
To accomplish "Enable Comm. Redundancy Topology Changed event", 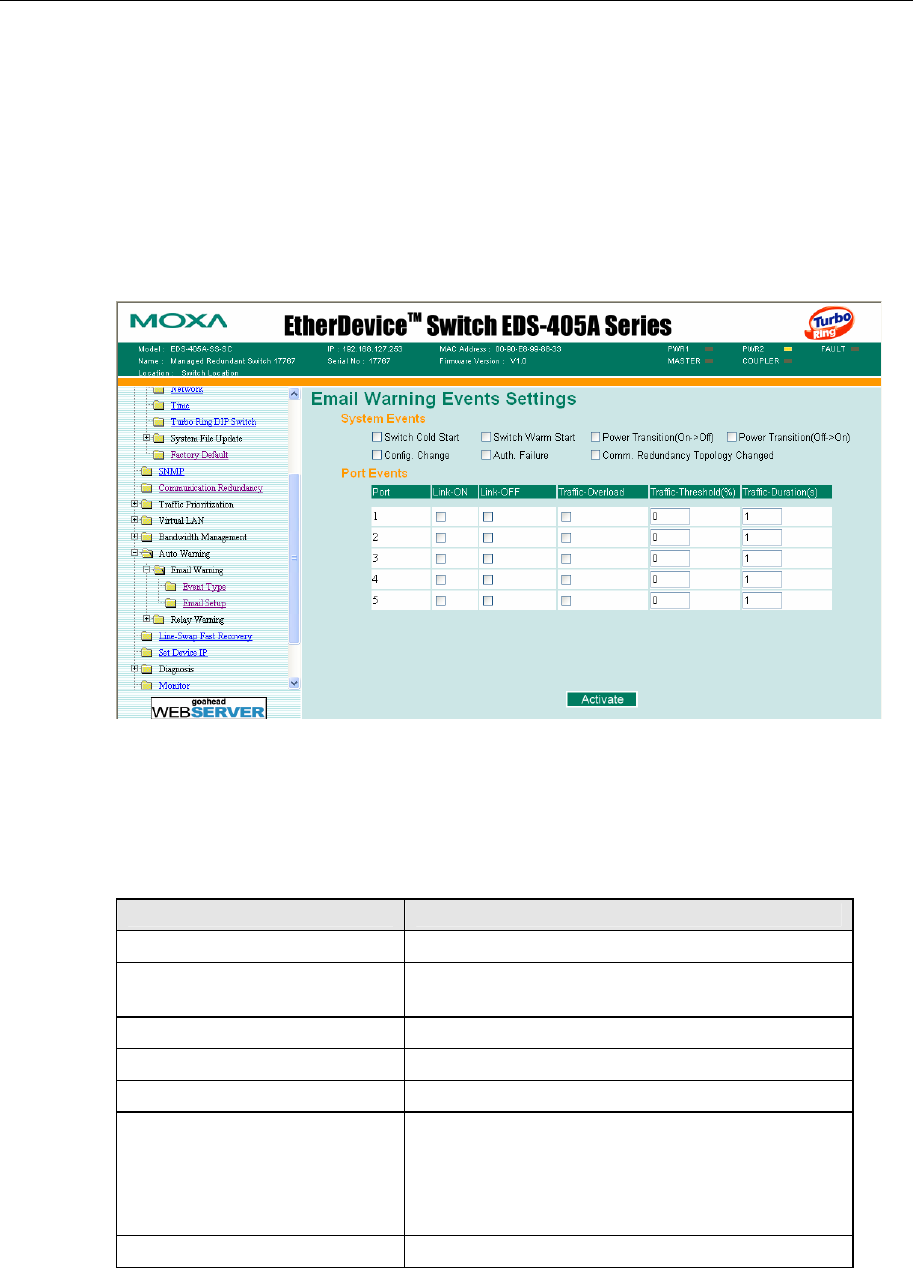I will pos(595,455).
